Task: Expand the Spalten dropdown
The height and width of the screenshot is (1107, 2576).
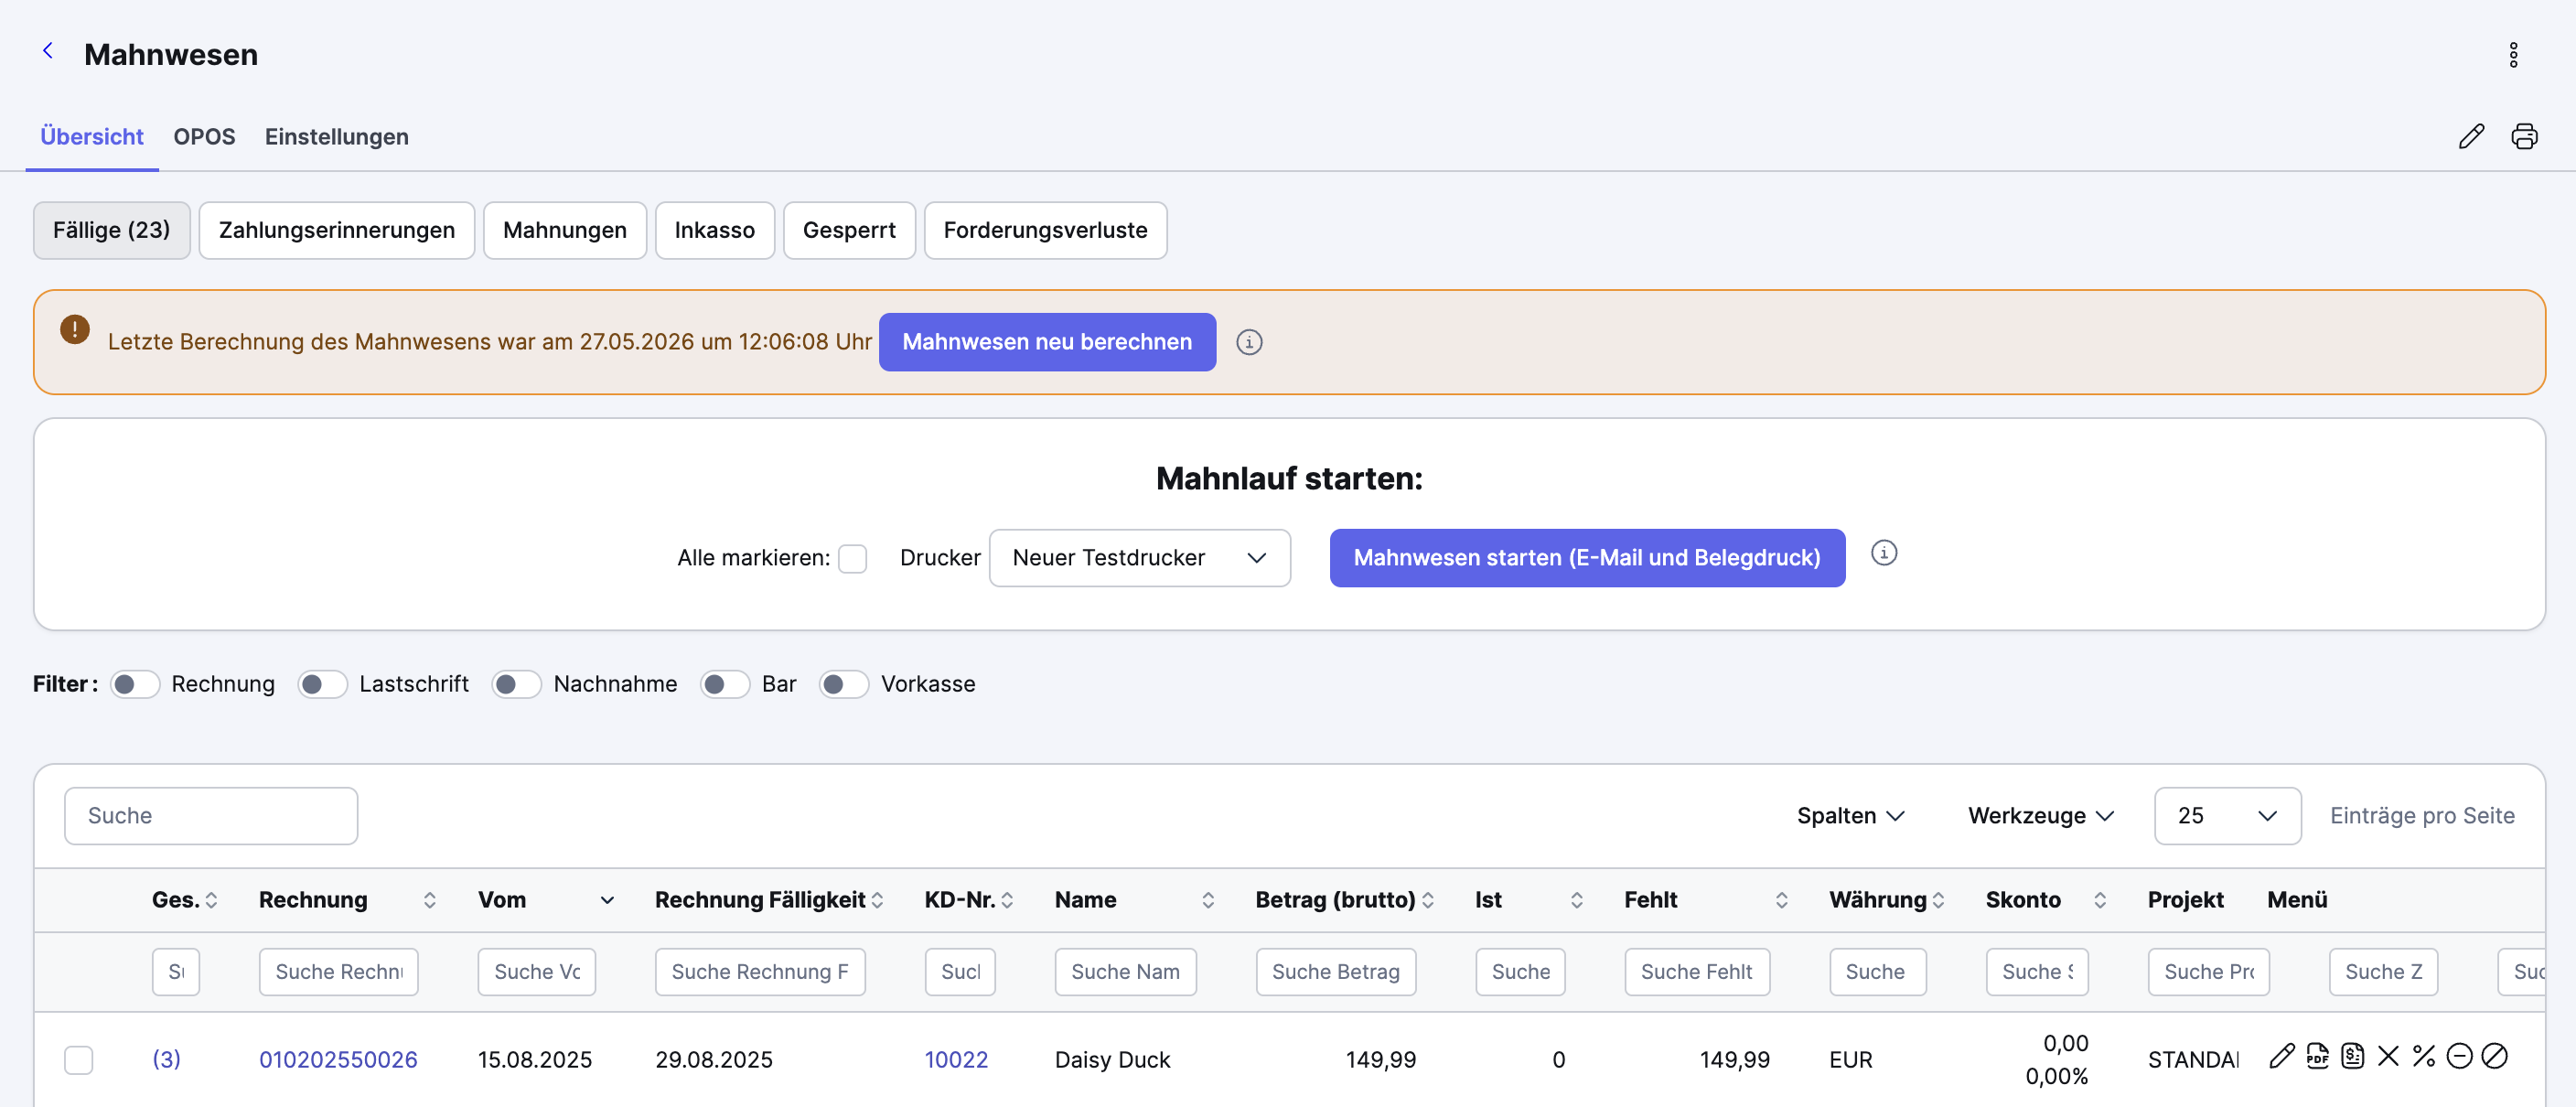Action: (1850, 816)
